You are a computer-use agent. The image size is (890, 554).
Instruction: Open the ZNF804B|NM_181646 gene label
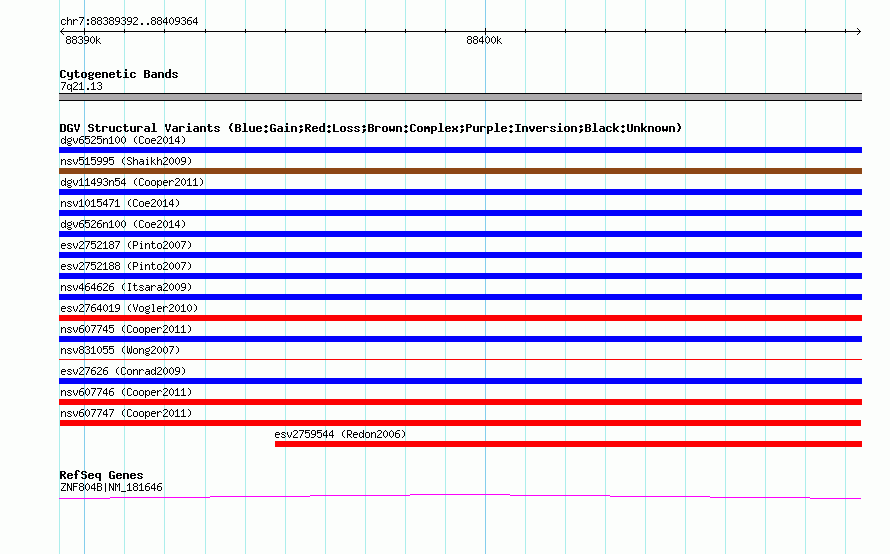[x=111, y=487]
